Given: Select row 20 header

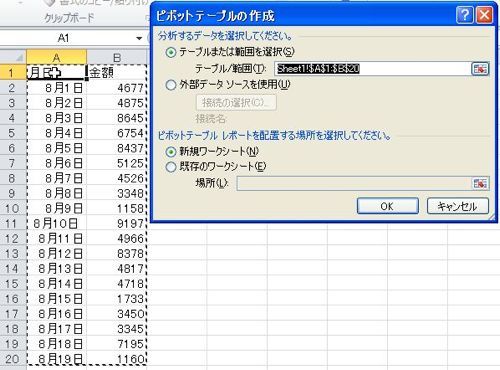Looking at the screenshot, I should 13,359.
